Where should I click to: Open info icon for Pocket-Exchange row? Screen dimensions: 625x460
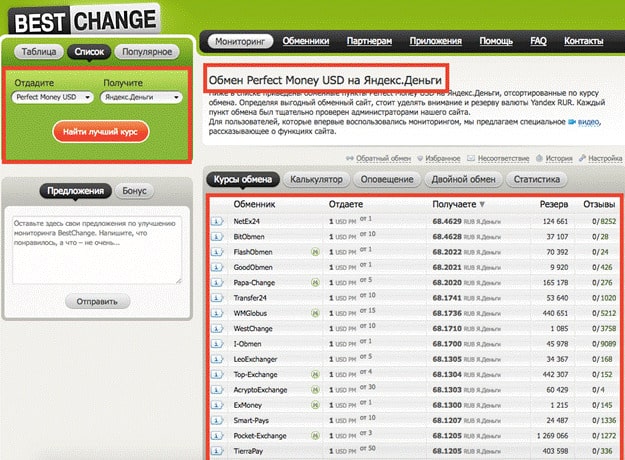tap(217, 436)
